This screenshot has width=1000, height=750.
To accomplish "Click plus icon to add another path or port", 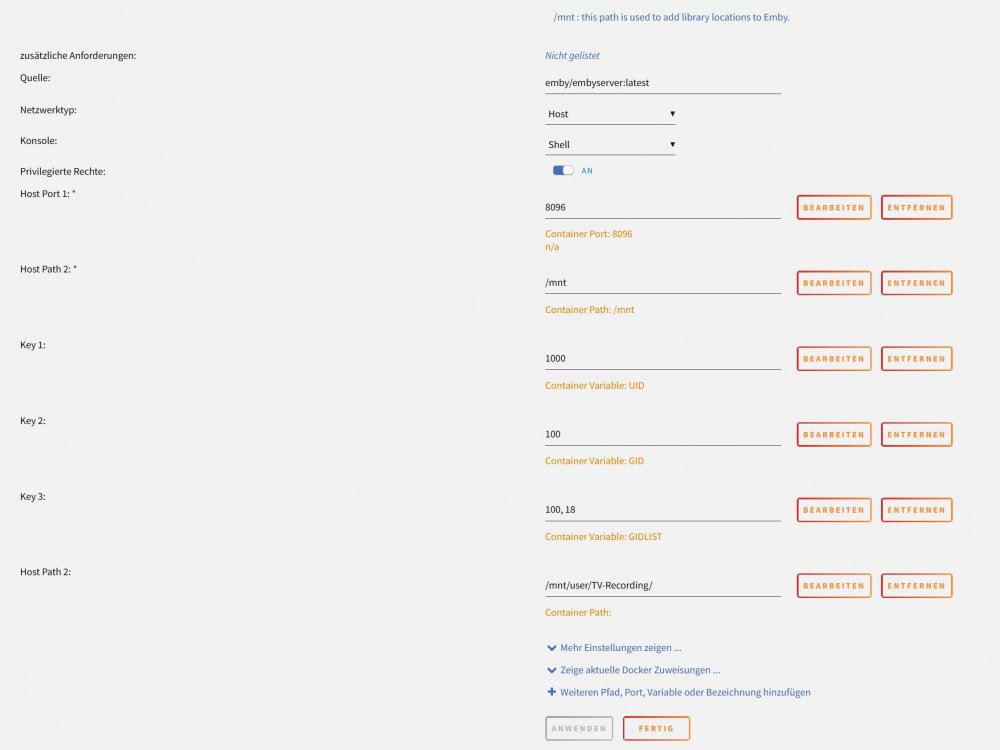I will 552,692.
